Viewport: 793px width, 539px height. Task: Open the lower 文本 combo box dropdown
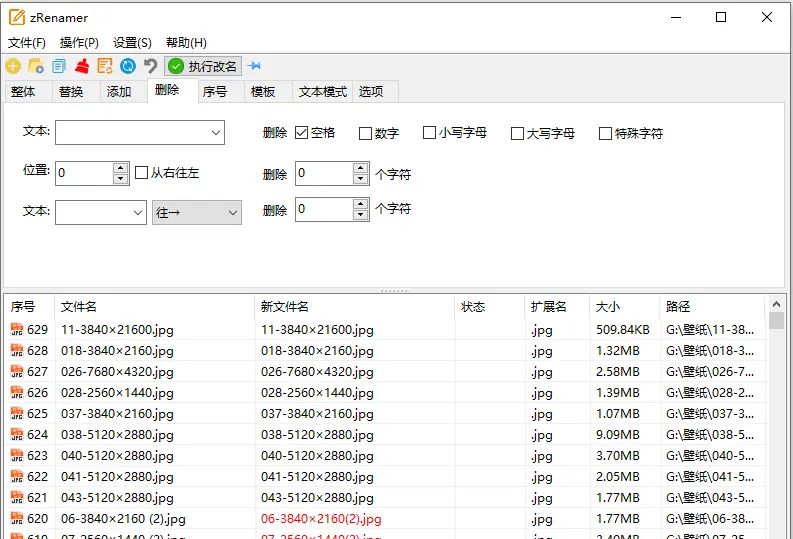pos(138,212)
